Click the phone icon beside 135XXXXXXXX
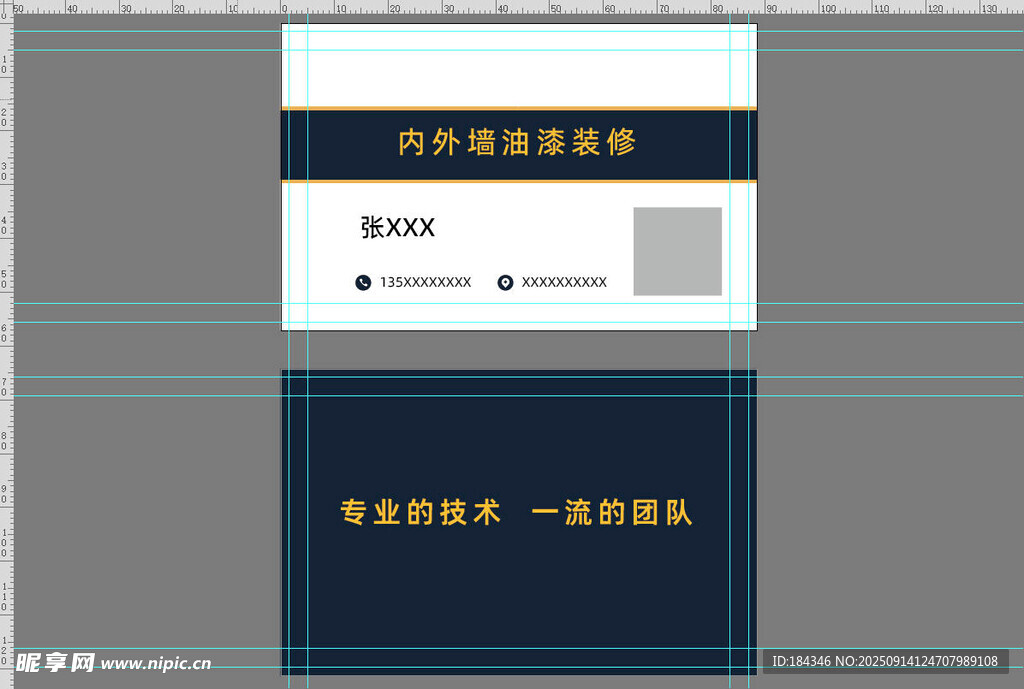 (x=363, y=283)
